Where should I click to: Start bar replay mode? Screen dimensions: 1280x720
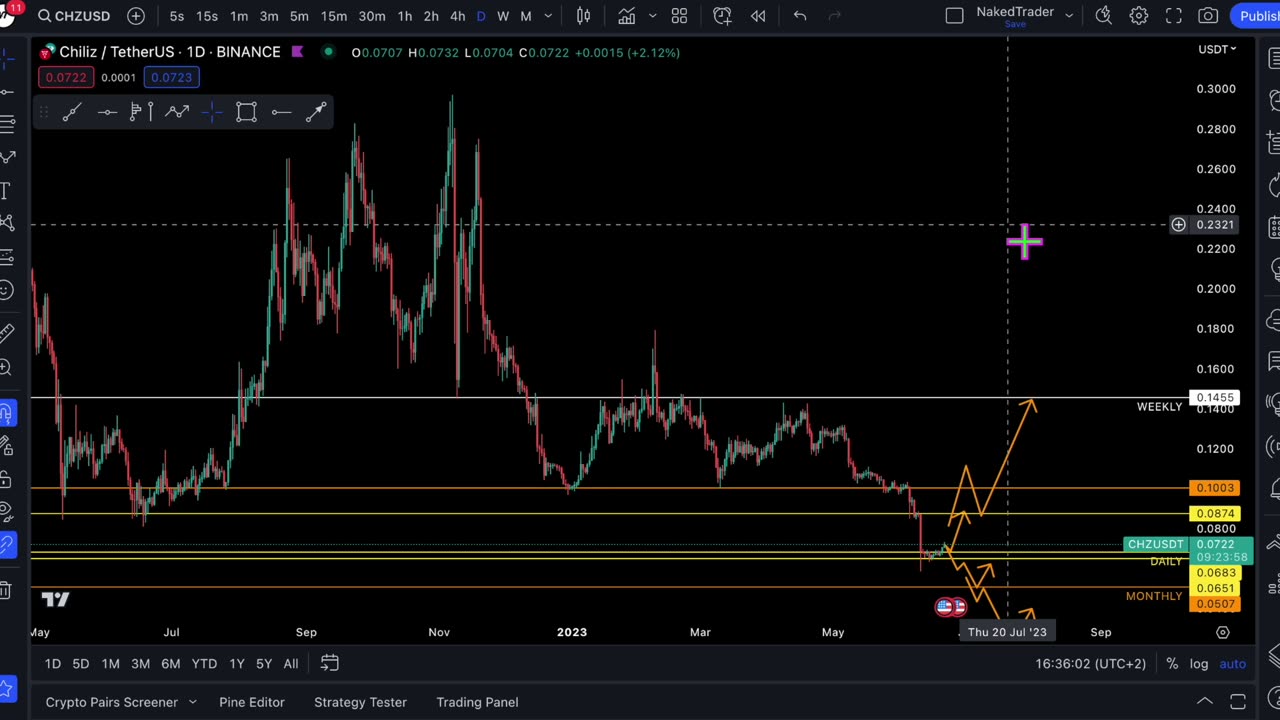[758, 16]
